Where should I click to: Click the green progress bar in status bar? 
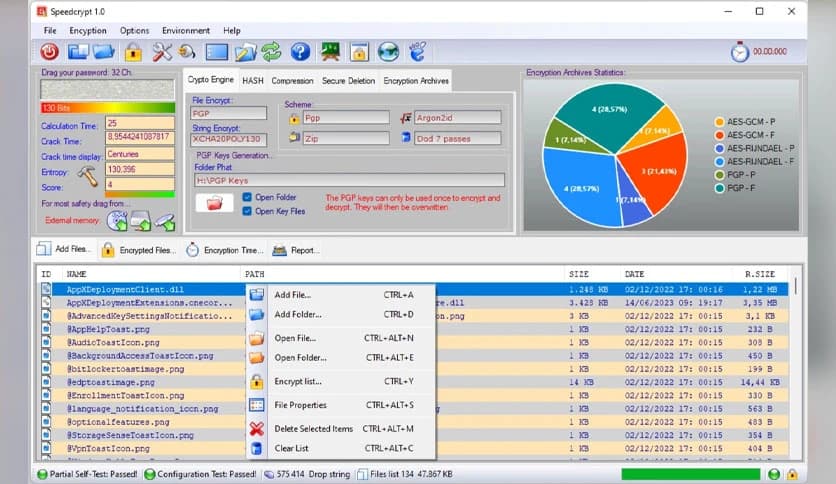tap(690, 474)
